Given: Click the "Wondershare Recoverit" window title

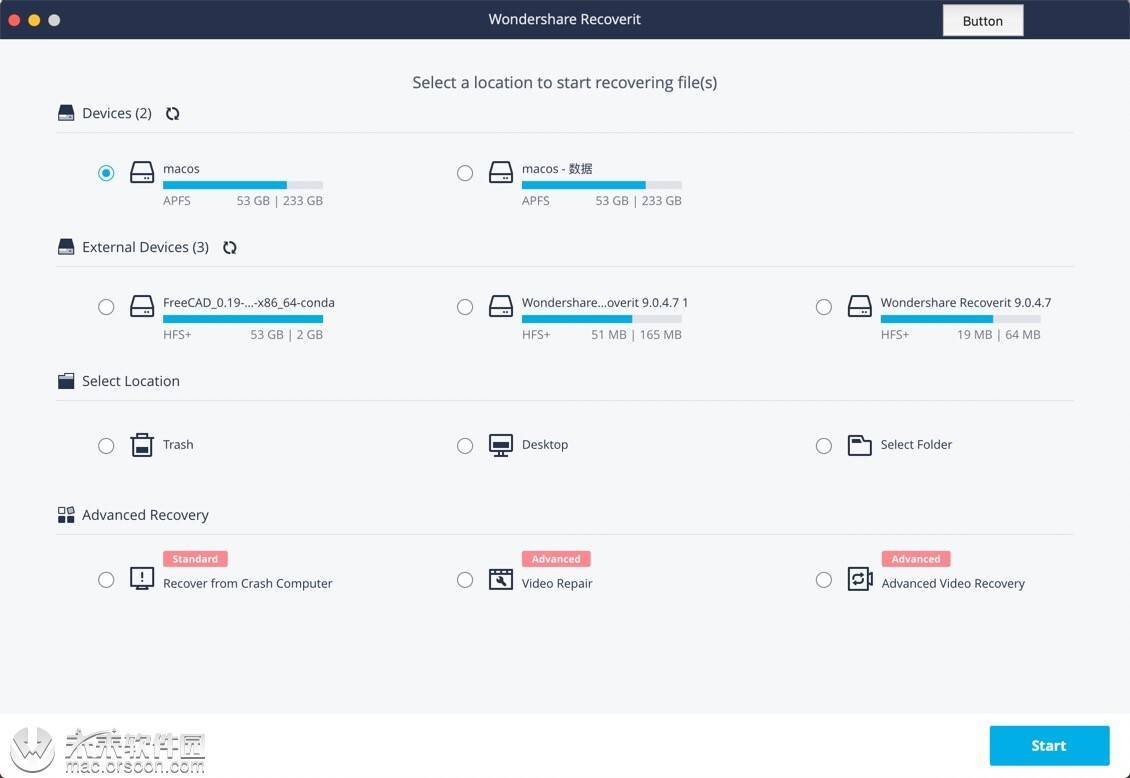Looking at the screenshot, I should [564, 19].
